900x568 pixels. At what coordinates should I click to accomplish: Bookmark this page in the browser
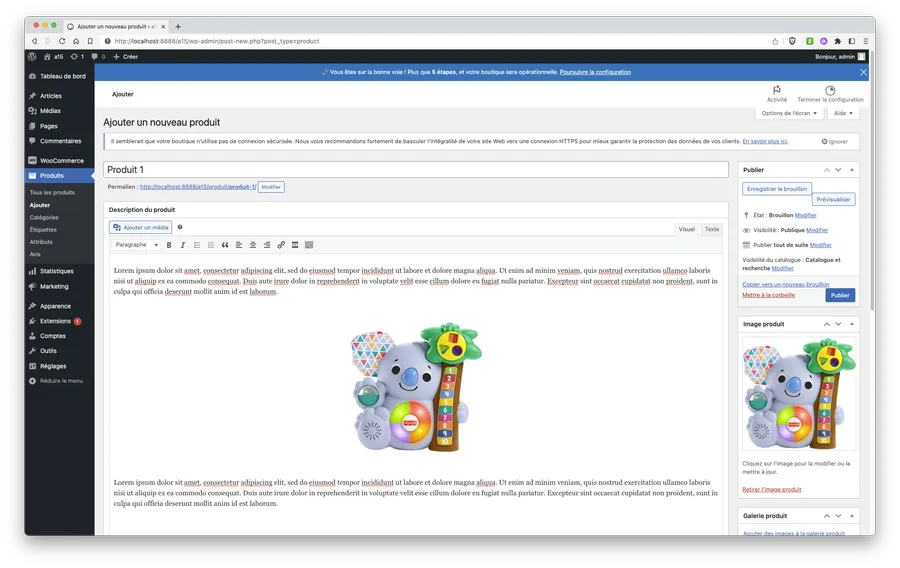tap(90, 41)
